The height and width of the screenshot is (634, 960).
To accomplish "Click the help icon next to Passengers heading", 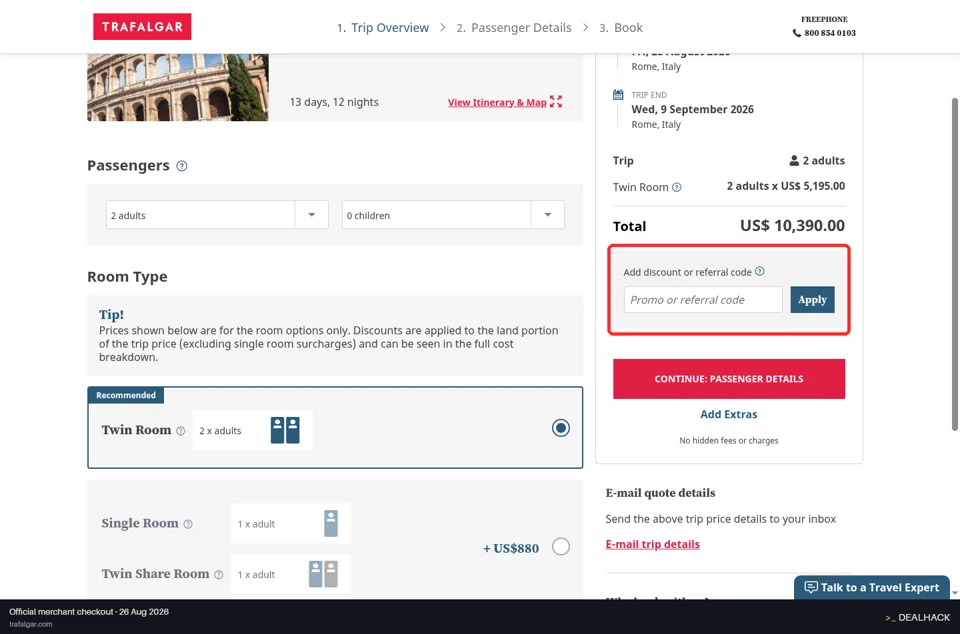I will 182,166.
